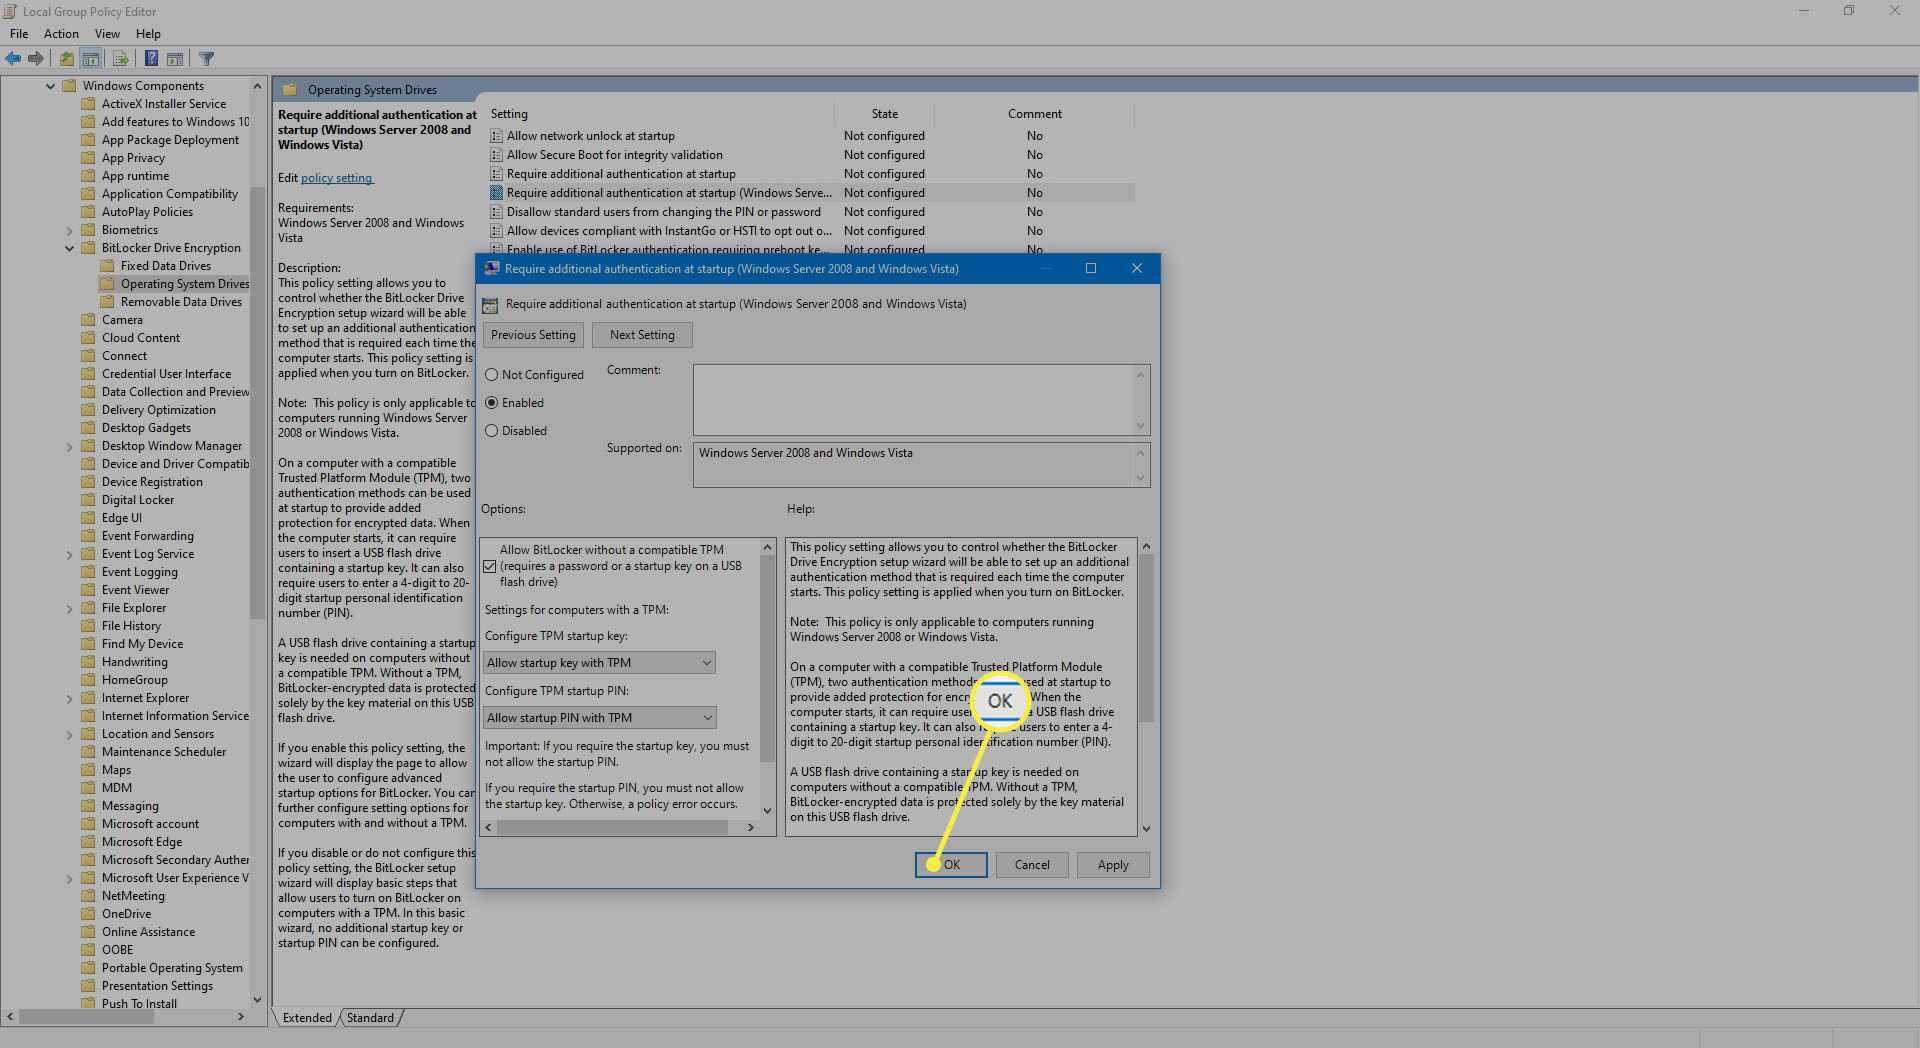This screenshot has height=1048, width=1920.
Task: Click the BitLocker Drive Encryption folder icon
Action: point(88,248)
